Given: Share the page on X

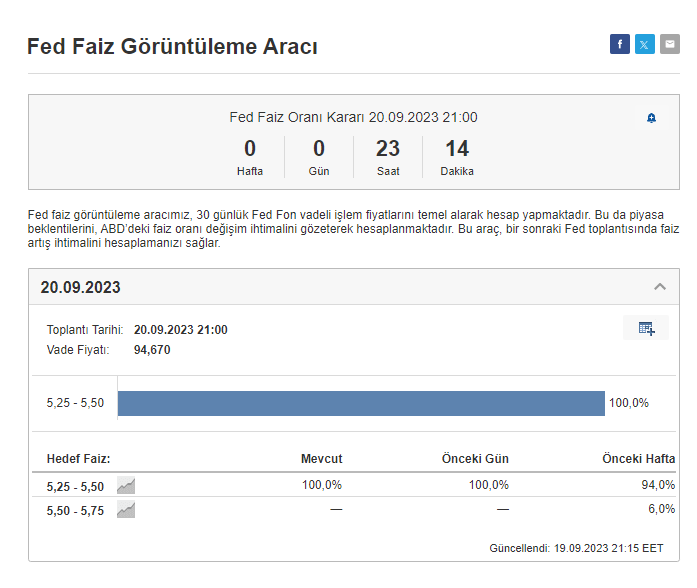Looking at the screenshot, I should click(645, 44).
